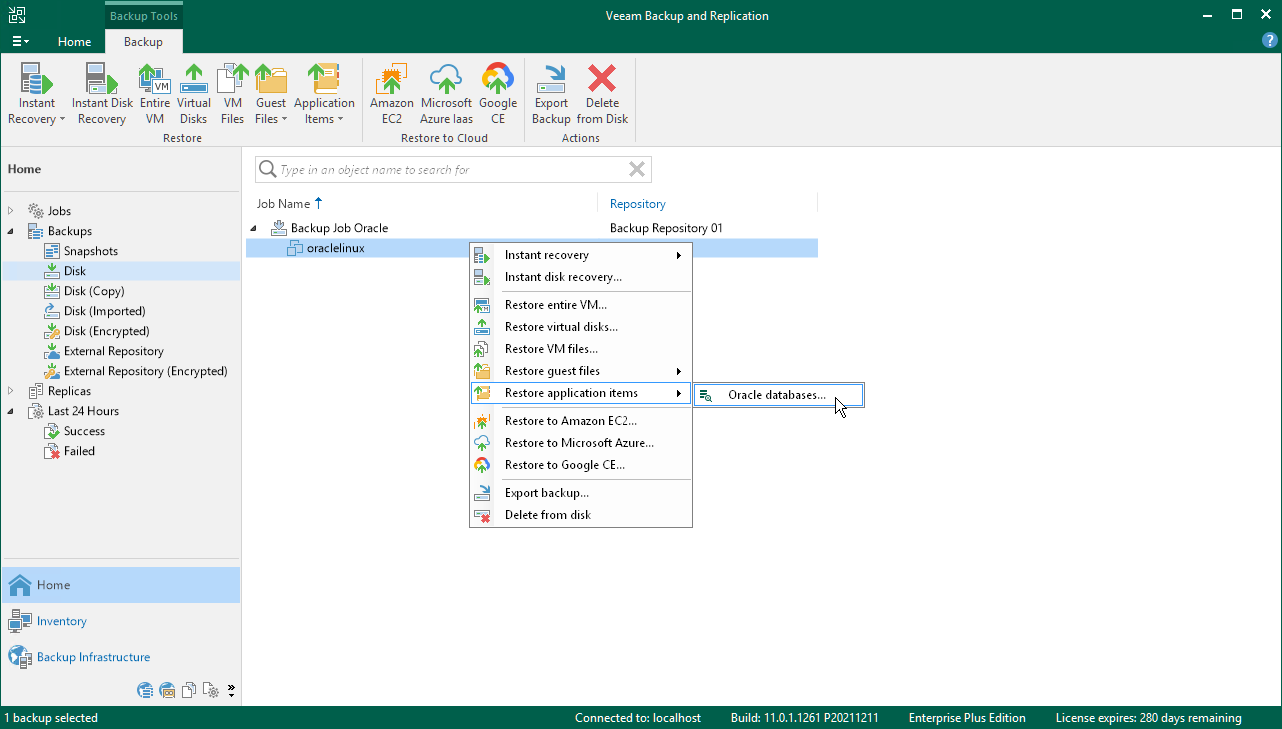
Task: Choose Restore entire VM... from context menu
Action: (581, 305)
